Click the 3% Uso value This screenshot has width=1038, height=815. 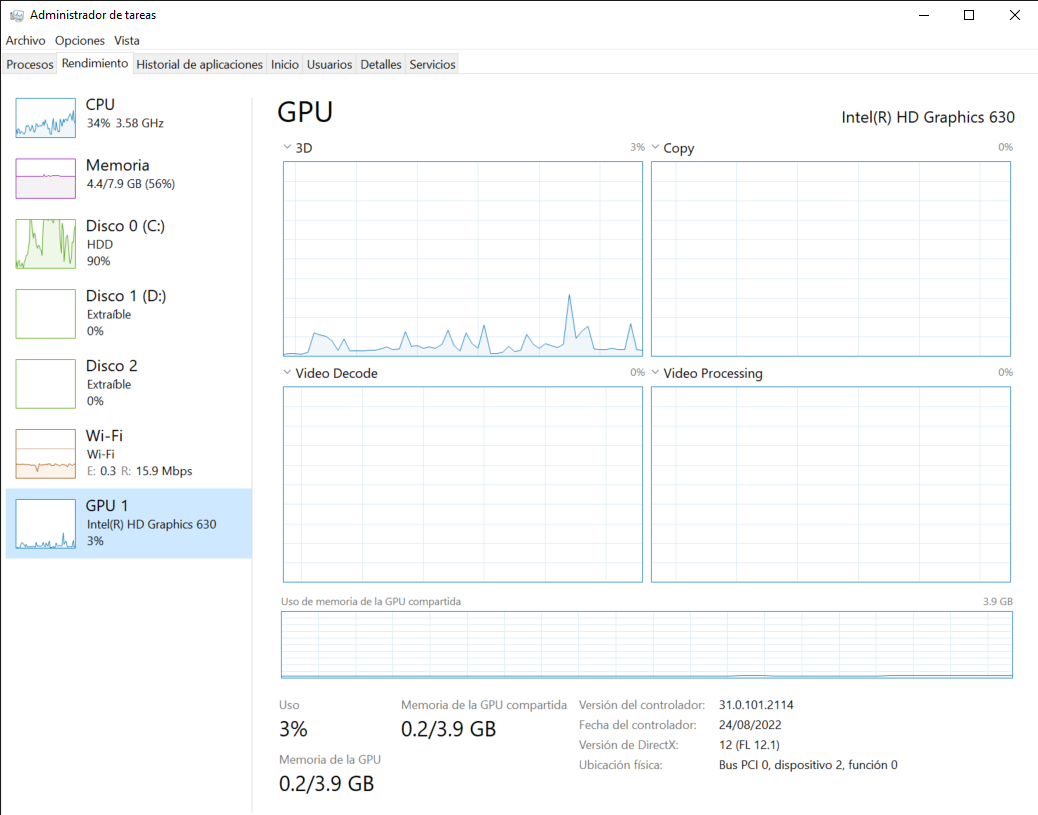pos(293,729)
